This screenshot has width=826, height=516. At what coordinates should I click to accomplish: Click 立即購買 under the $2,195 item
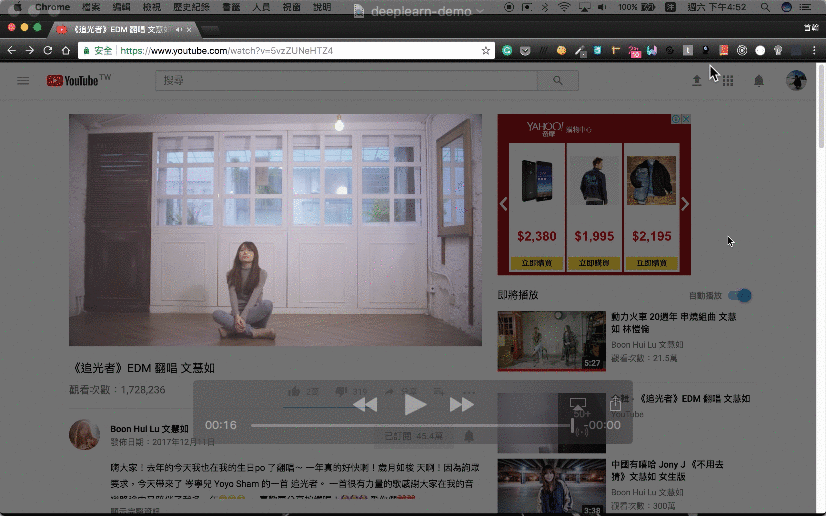pyautogui.click(x=652, y=263)
